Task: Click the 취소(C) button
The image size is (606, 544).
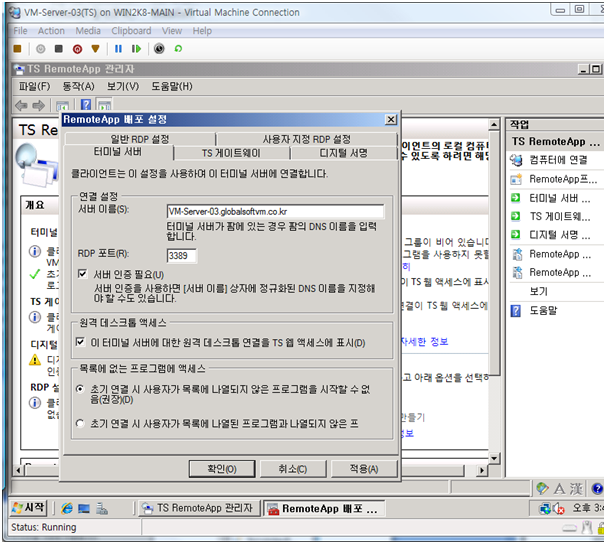Action: [x=293, y=469]
